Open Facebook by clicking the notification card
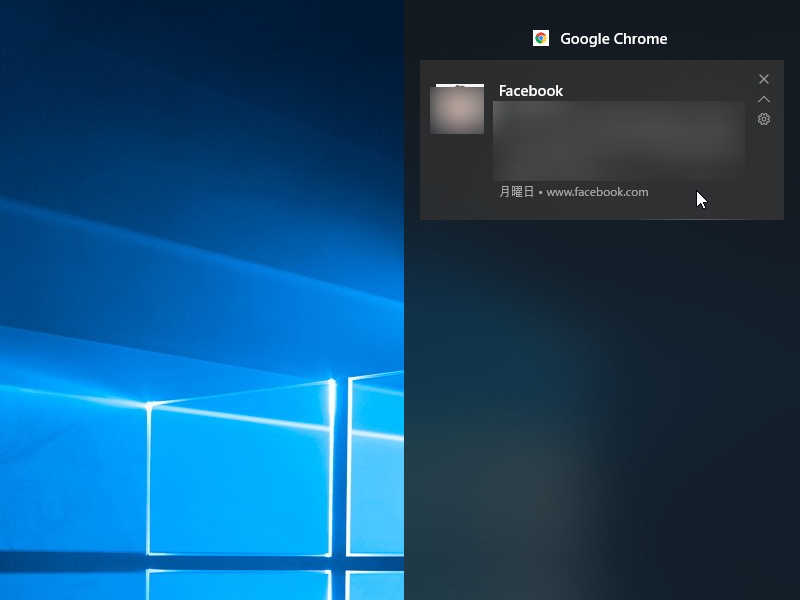This screenshot has height=600, width=800. coord(600,140)
